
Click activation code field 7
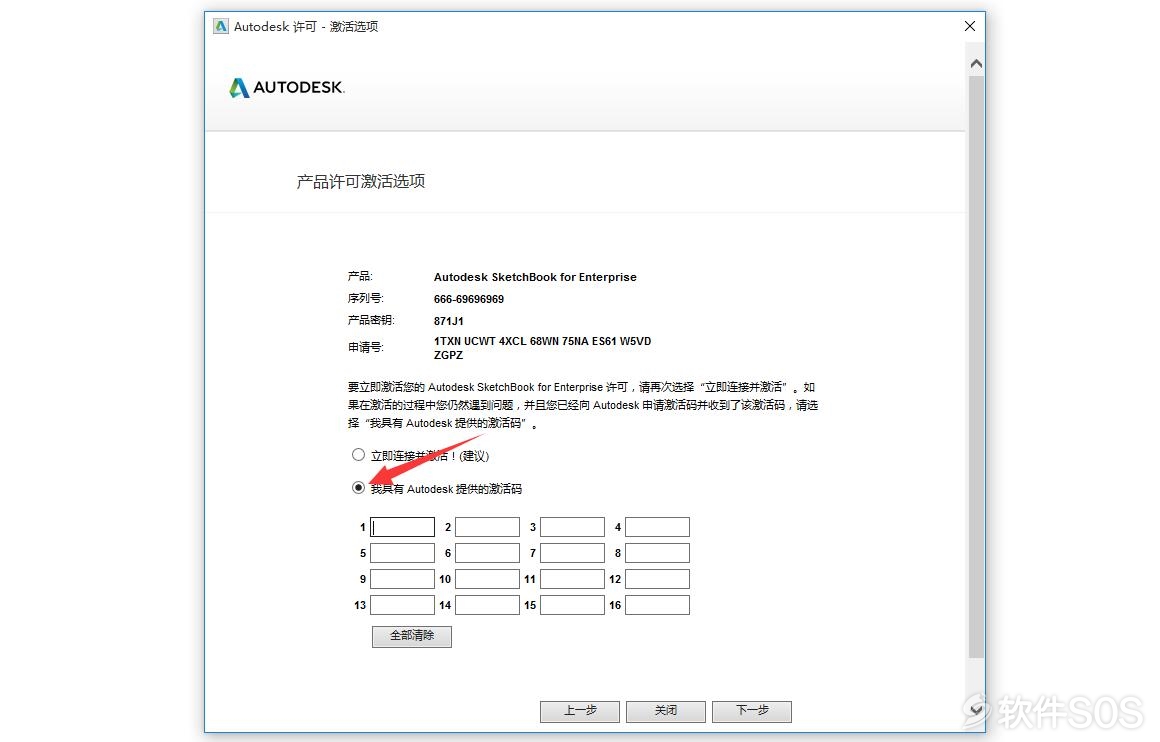coord(573,553)
